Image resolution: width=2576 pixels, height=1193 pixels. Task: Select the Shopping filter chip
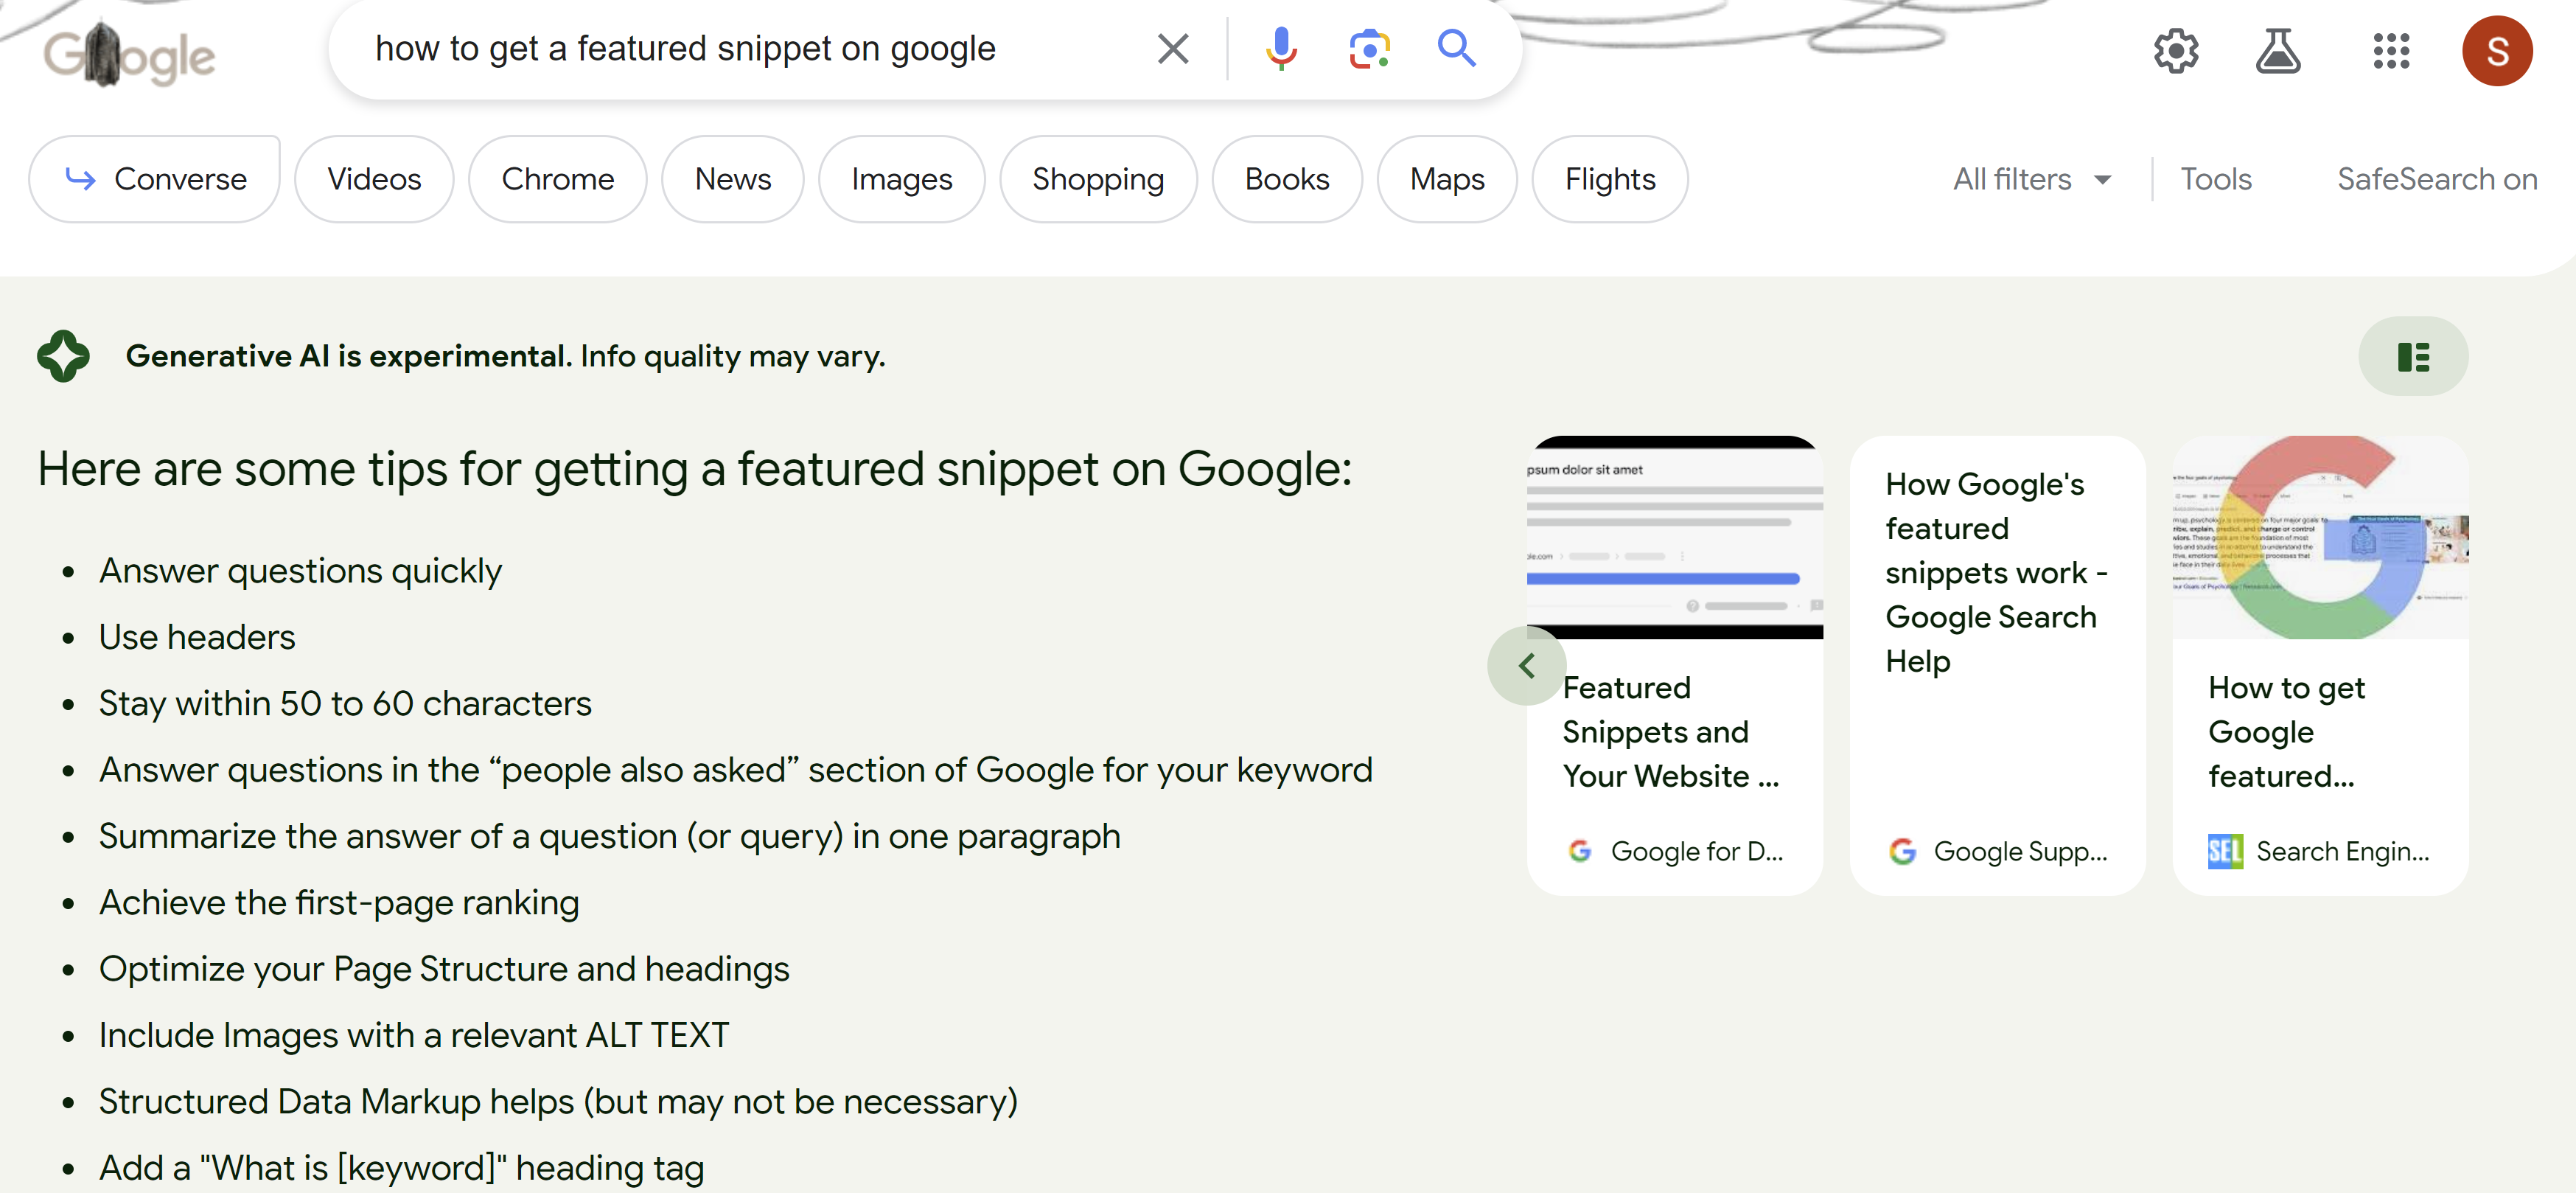(x=1098, y=179)
